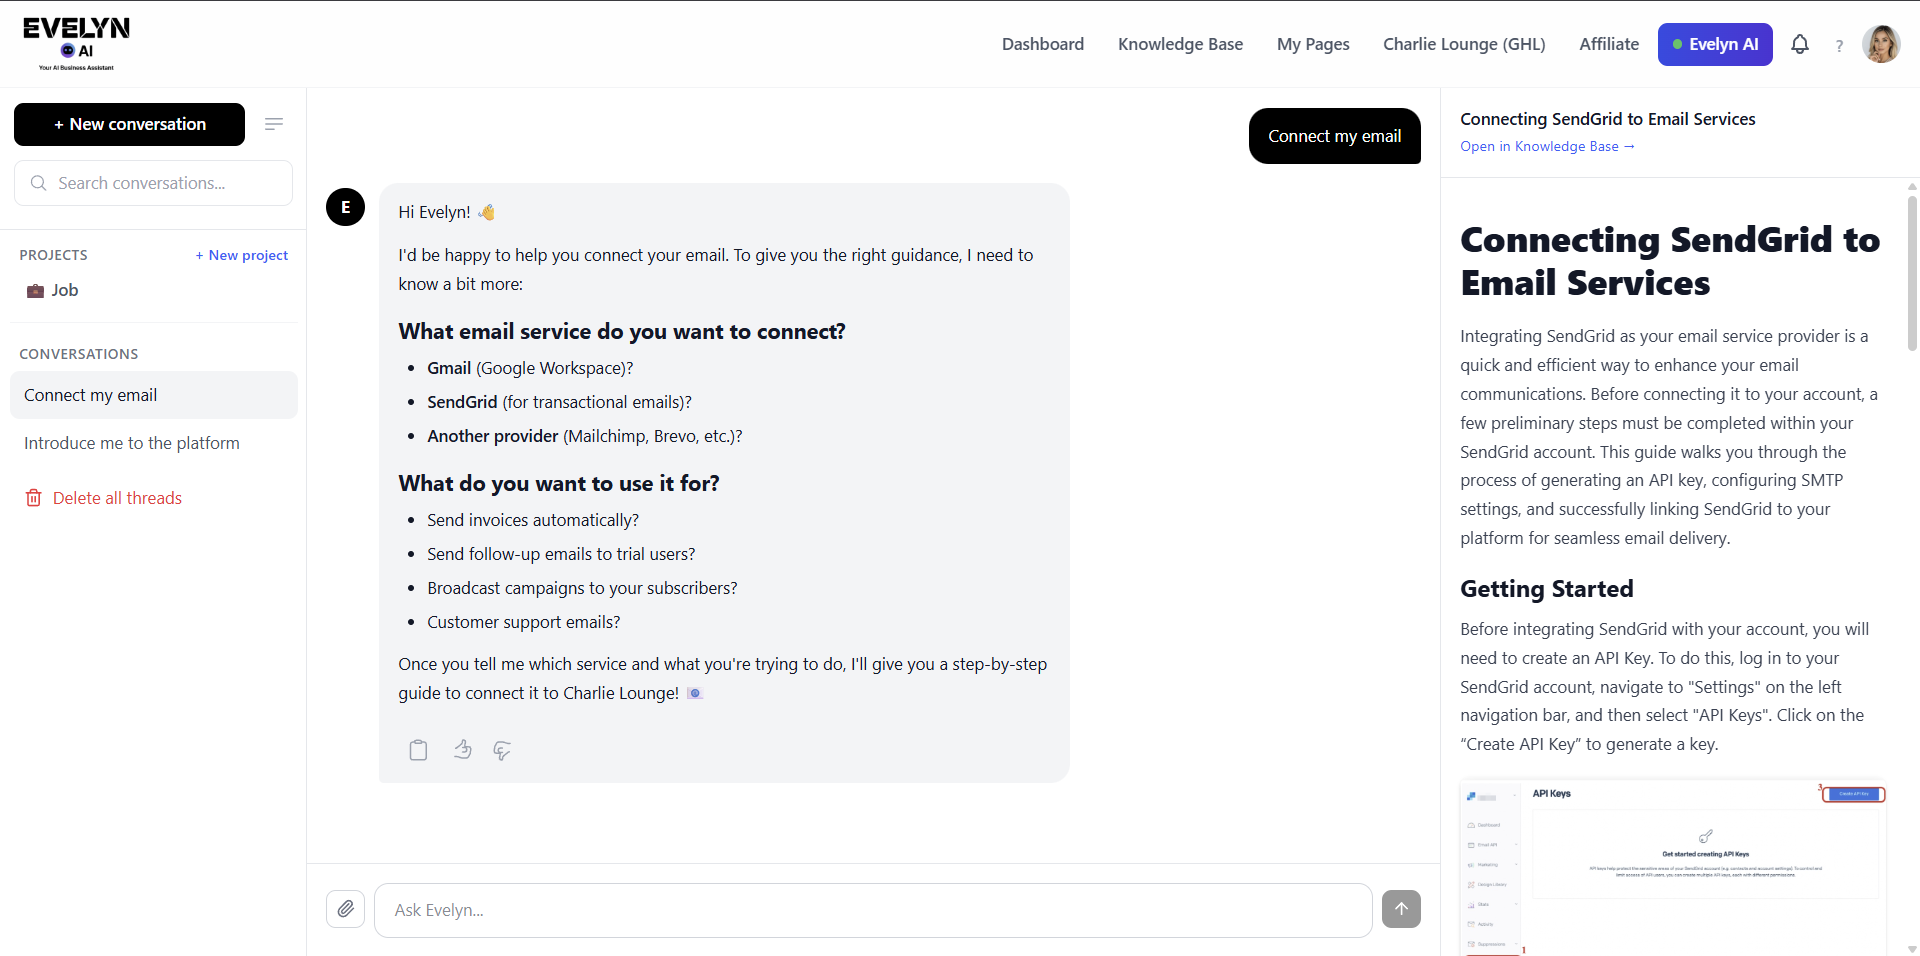Open the Affiliate menu item
The height and width of the screenshot is (956, 1920).
[x=1609, y=44]
